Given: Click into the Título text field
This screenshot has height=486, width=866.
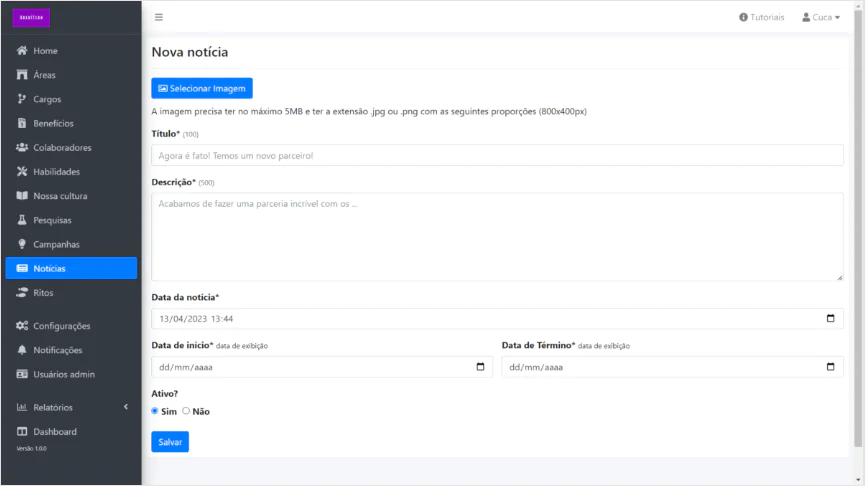Looking at the screenshot, I should [497, 156].
